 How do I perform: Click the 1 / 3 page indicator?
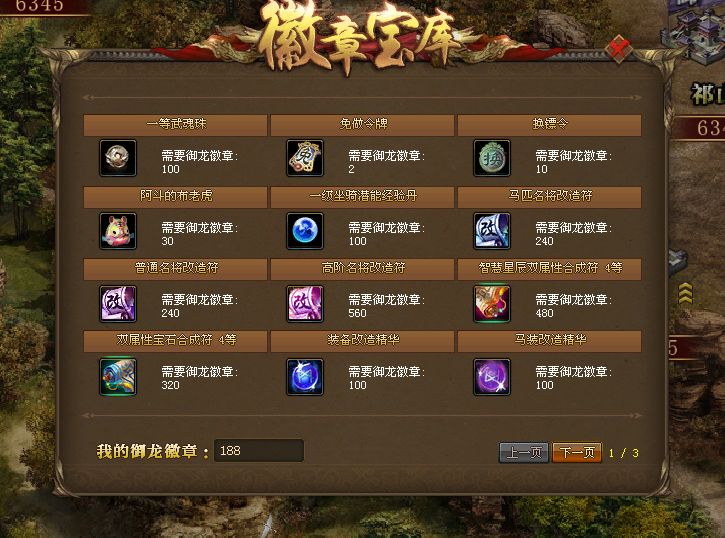click(x=623, y=453)
